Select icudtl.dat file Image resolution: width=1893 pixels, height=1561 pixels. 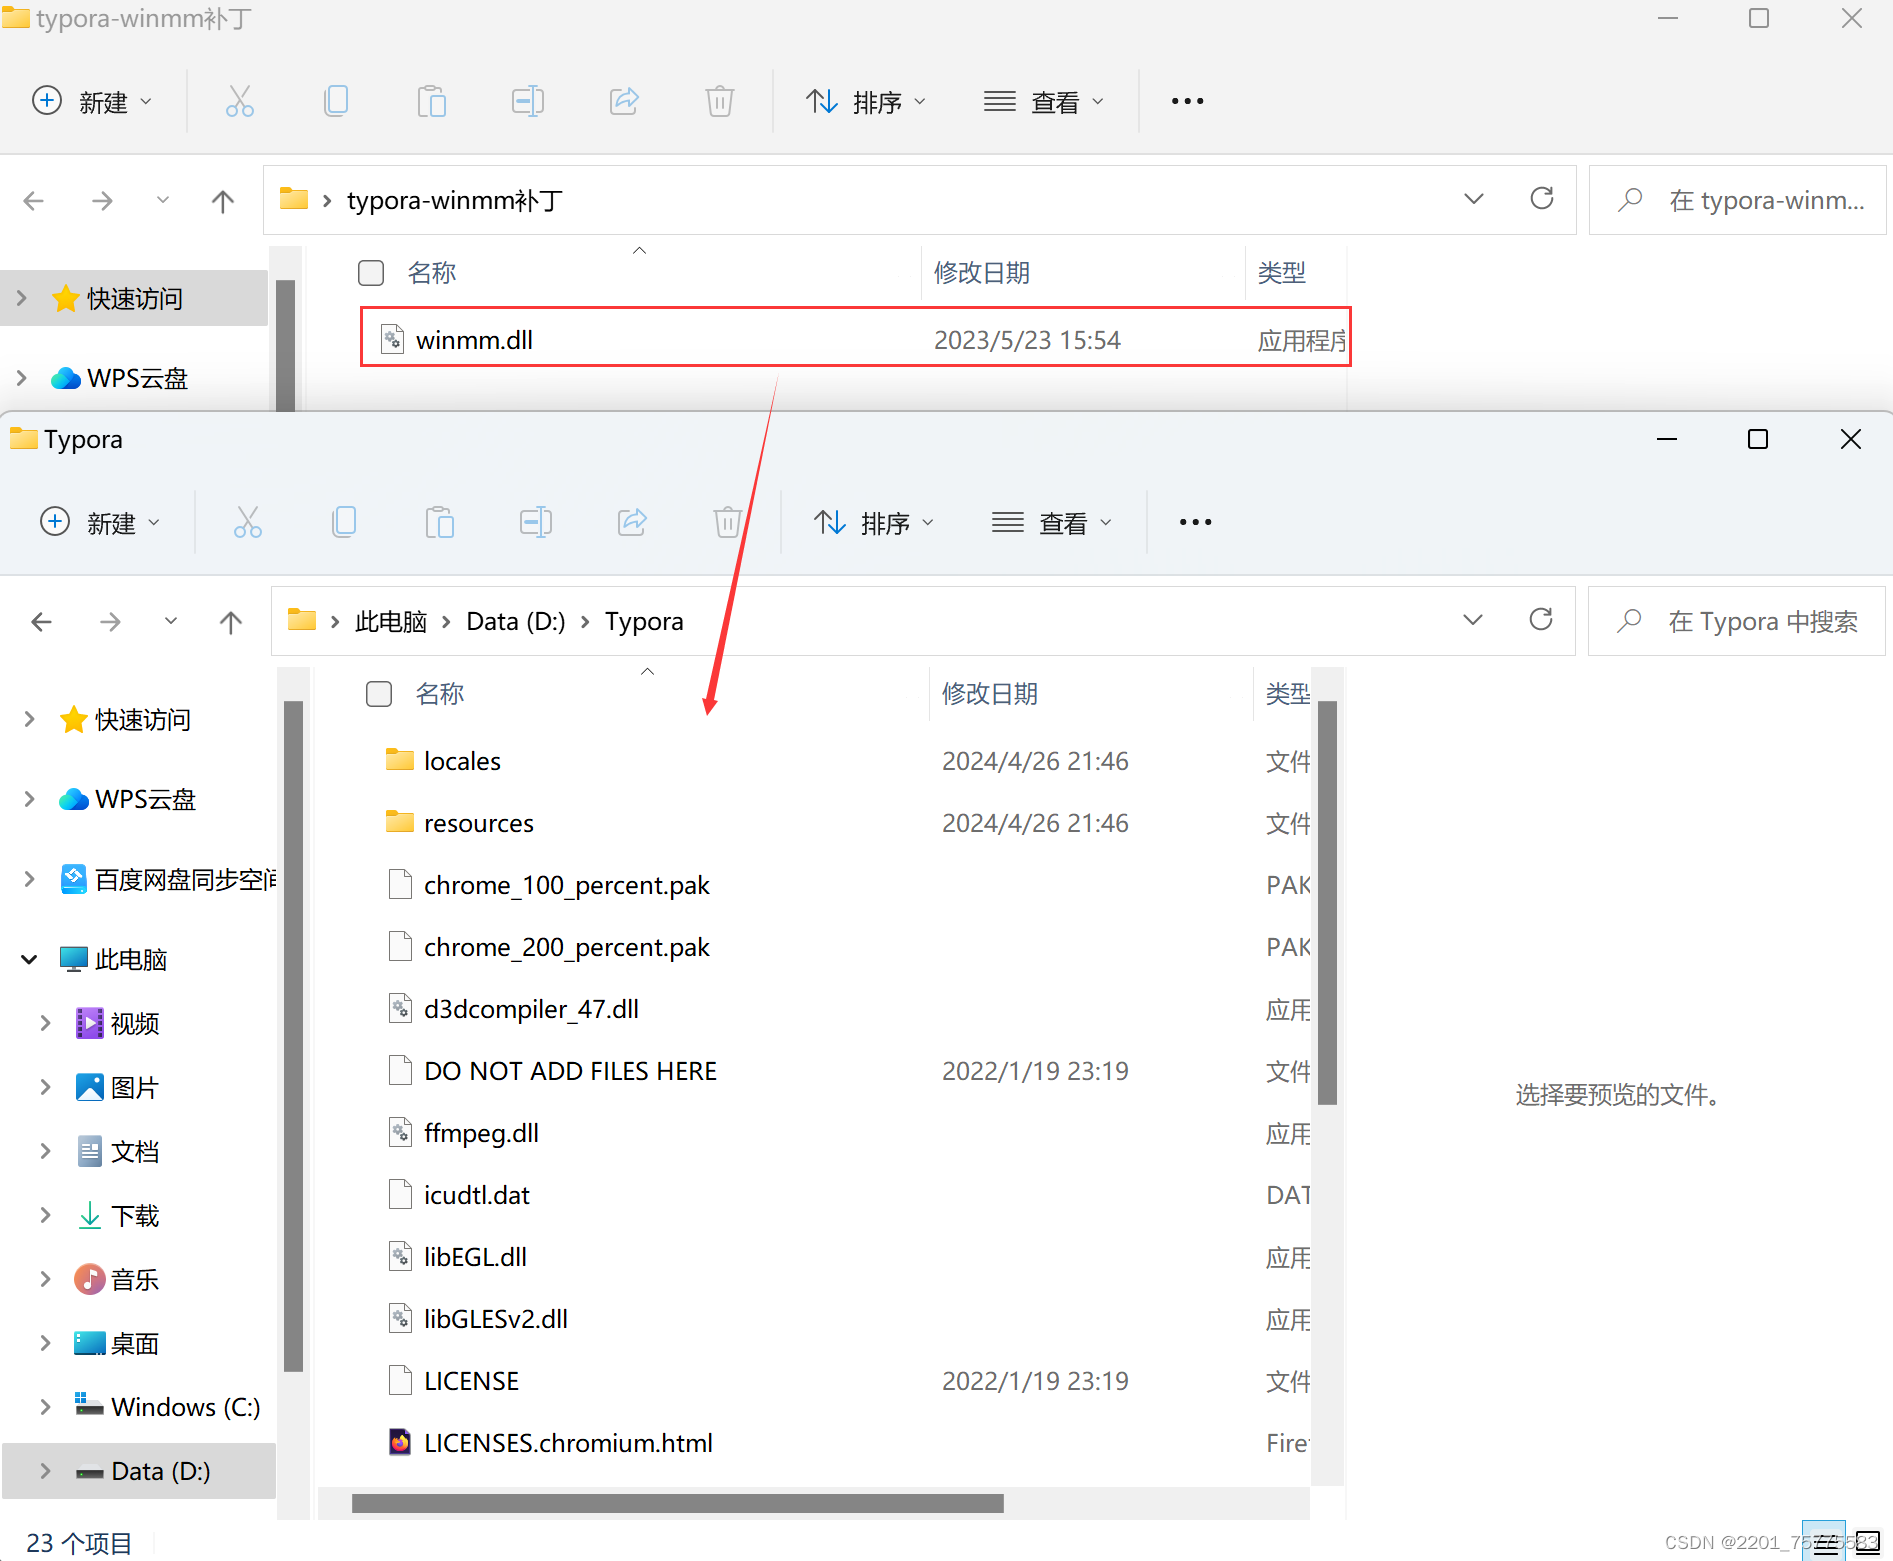click(476, 1194)
